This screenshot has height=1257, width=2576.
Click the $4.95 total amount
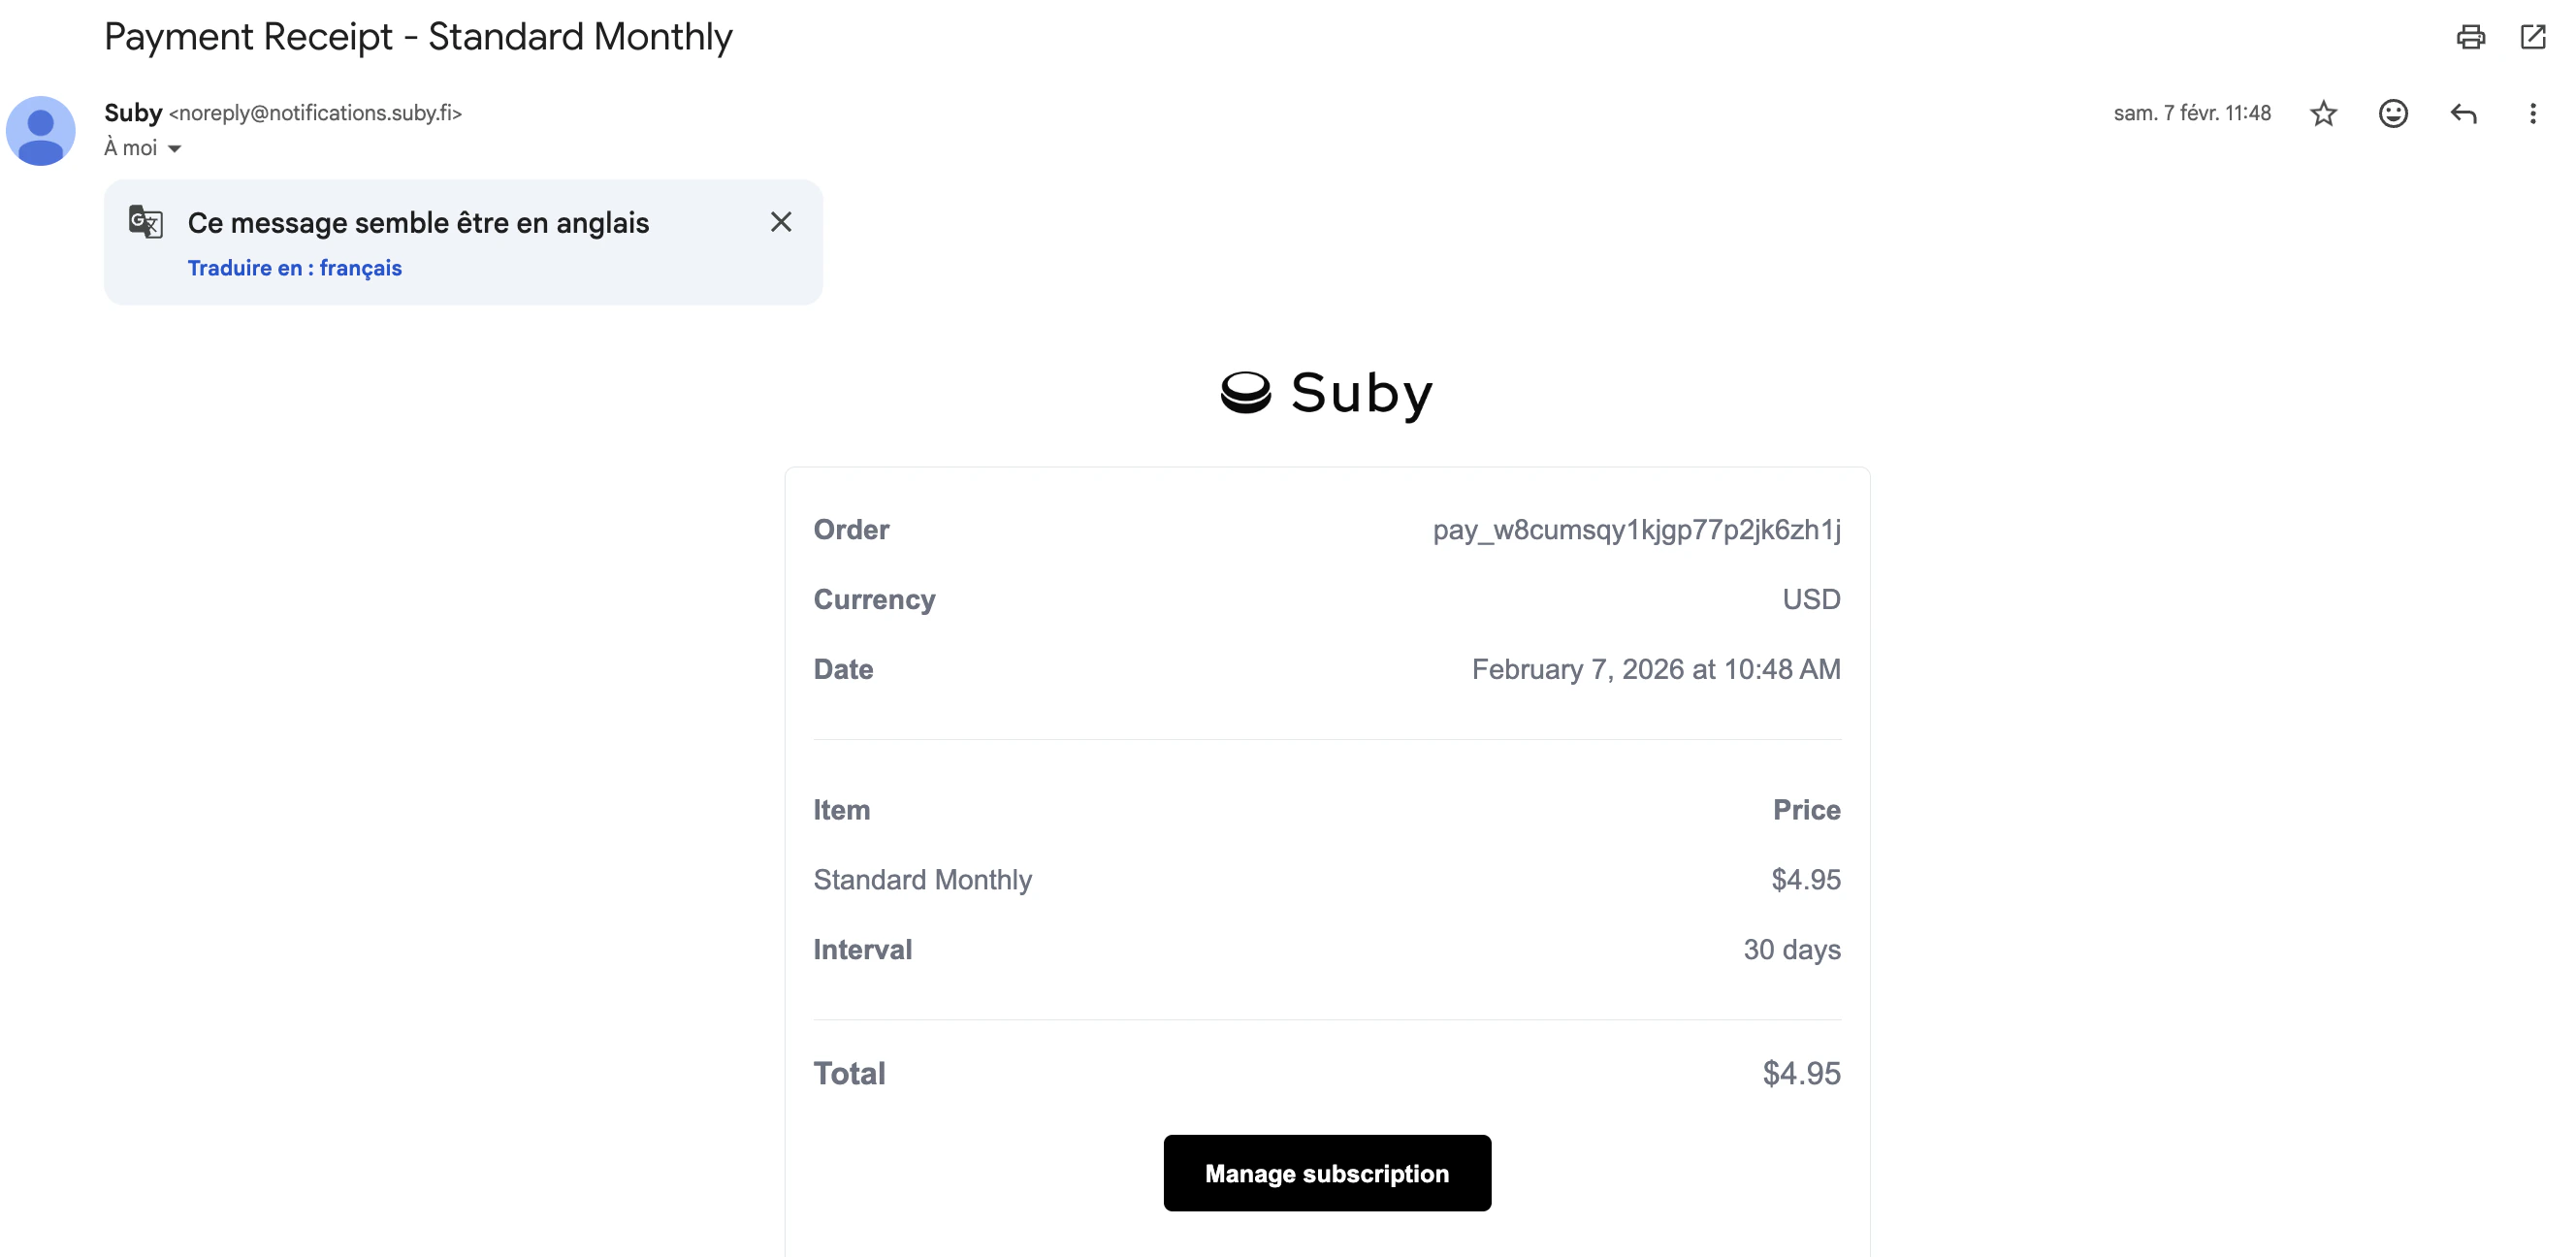[x=1801, y=1073]
